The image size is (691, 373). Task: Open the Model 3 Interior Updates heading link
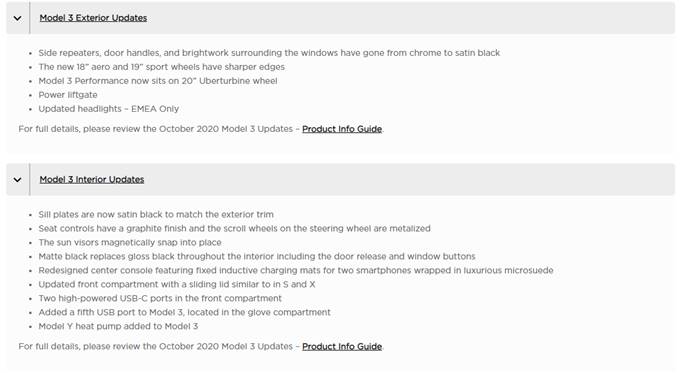(92, 180)
